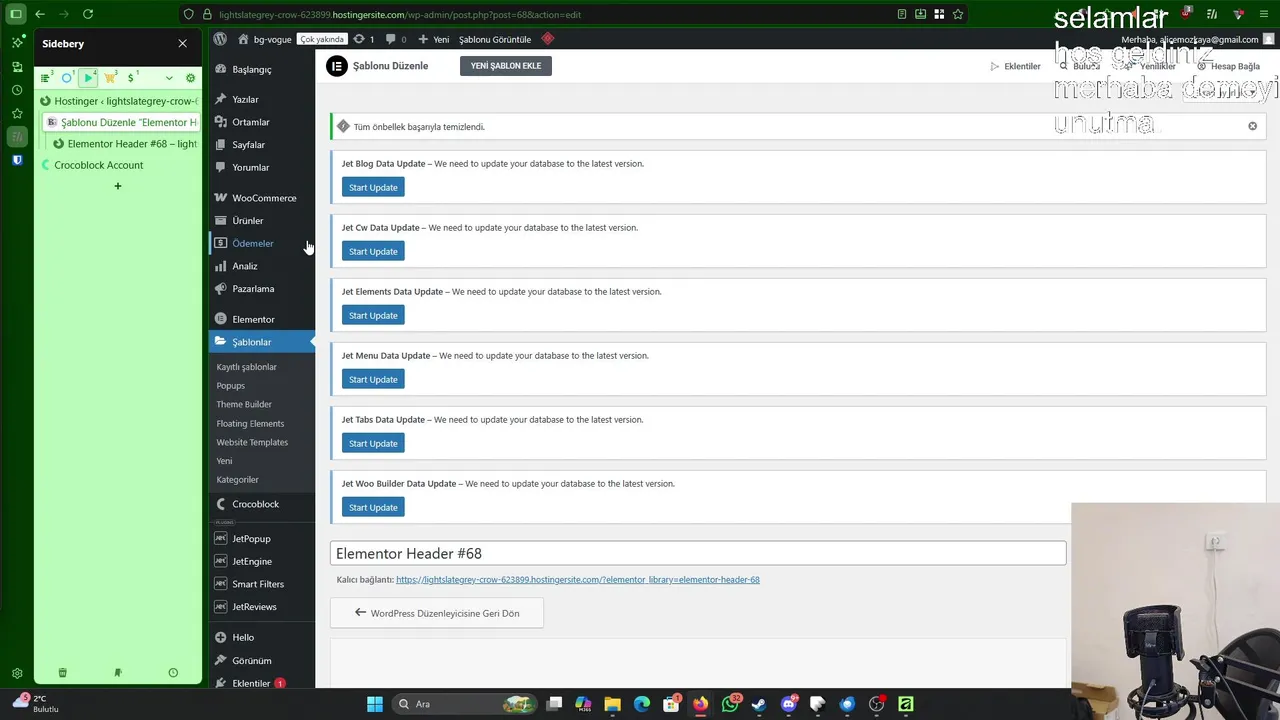Click the Elementor Header #68 title field
Screen dimensions: 1280x720
(698, 553)
